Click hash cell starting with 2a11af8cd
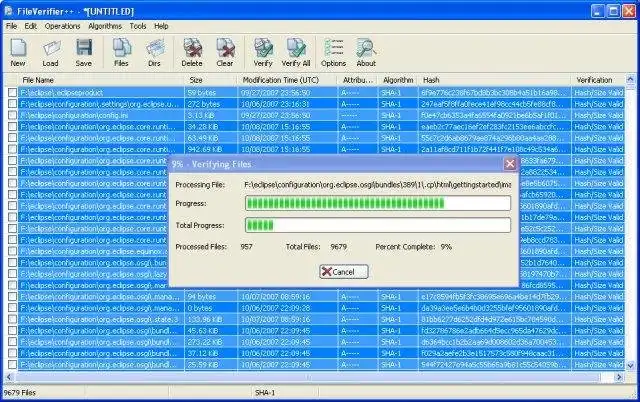 click(495, 149)
